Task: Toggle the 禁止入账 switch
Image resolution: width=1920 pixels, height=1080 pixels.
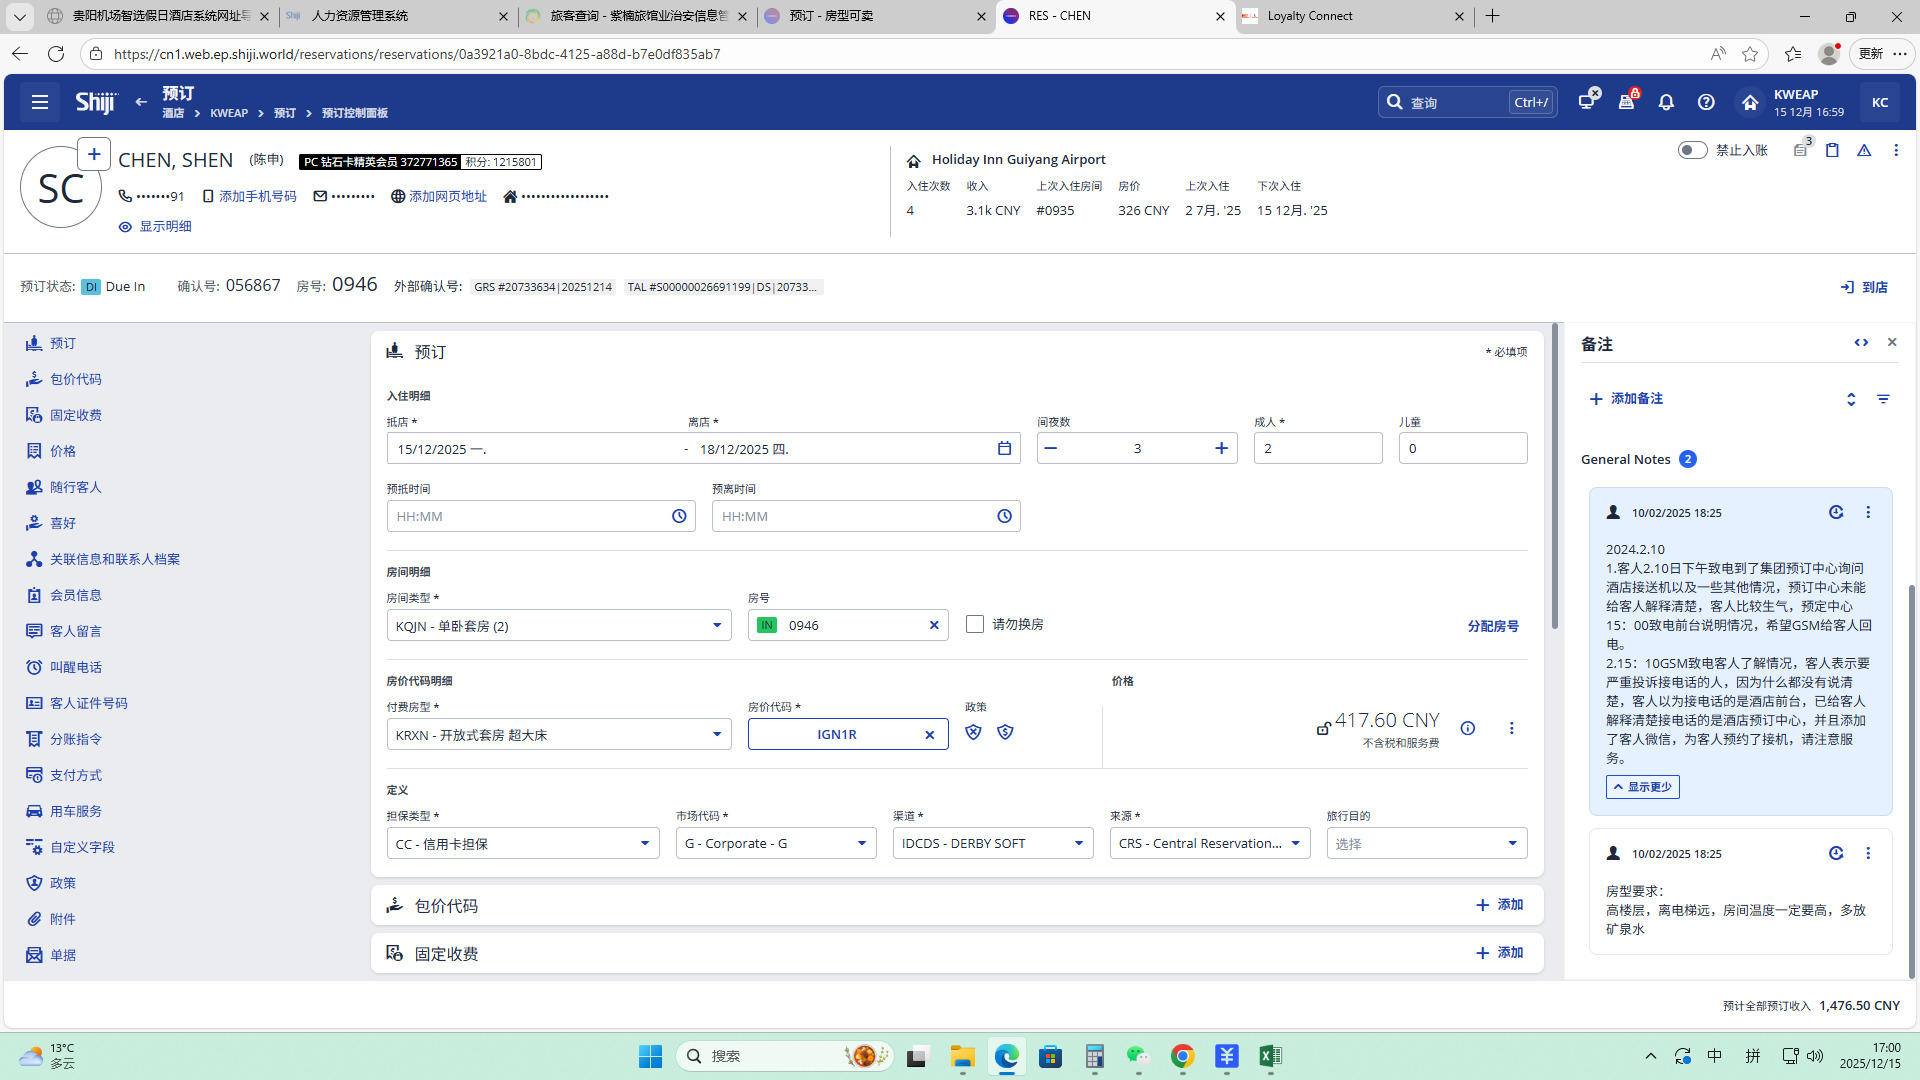Action: [x=1692, y=150]
